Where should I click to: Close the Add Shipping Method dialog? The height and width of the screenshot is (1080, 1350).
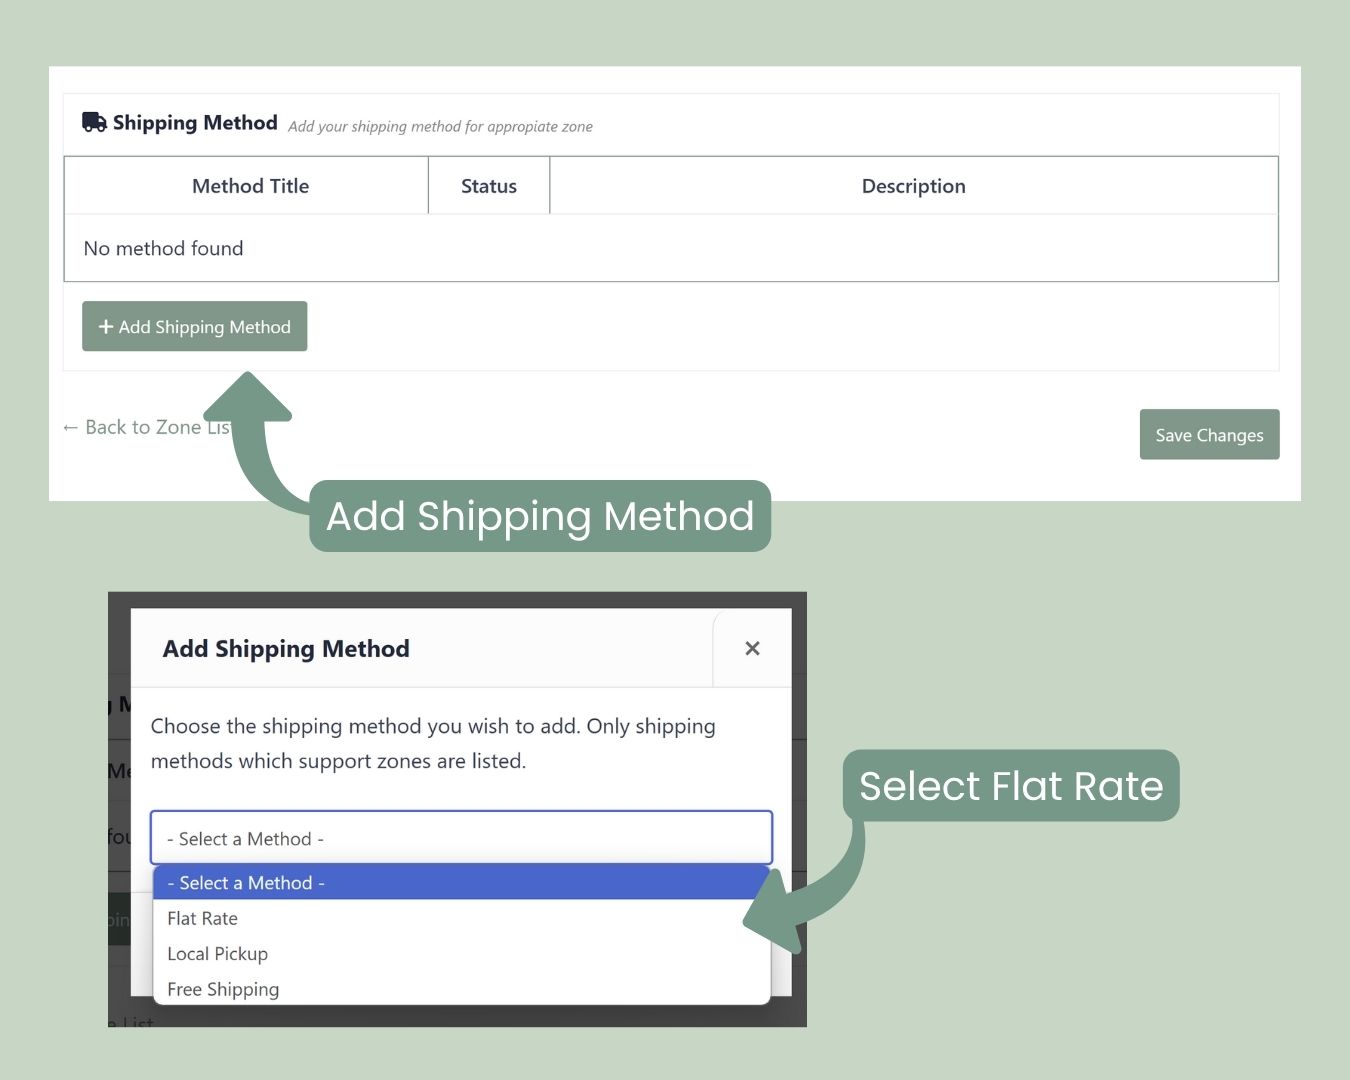[752, 648]
